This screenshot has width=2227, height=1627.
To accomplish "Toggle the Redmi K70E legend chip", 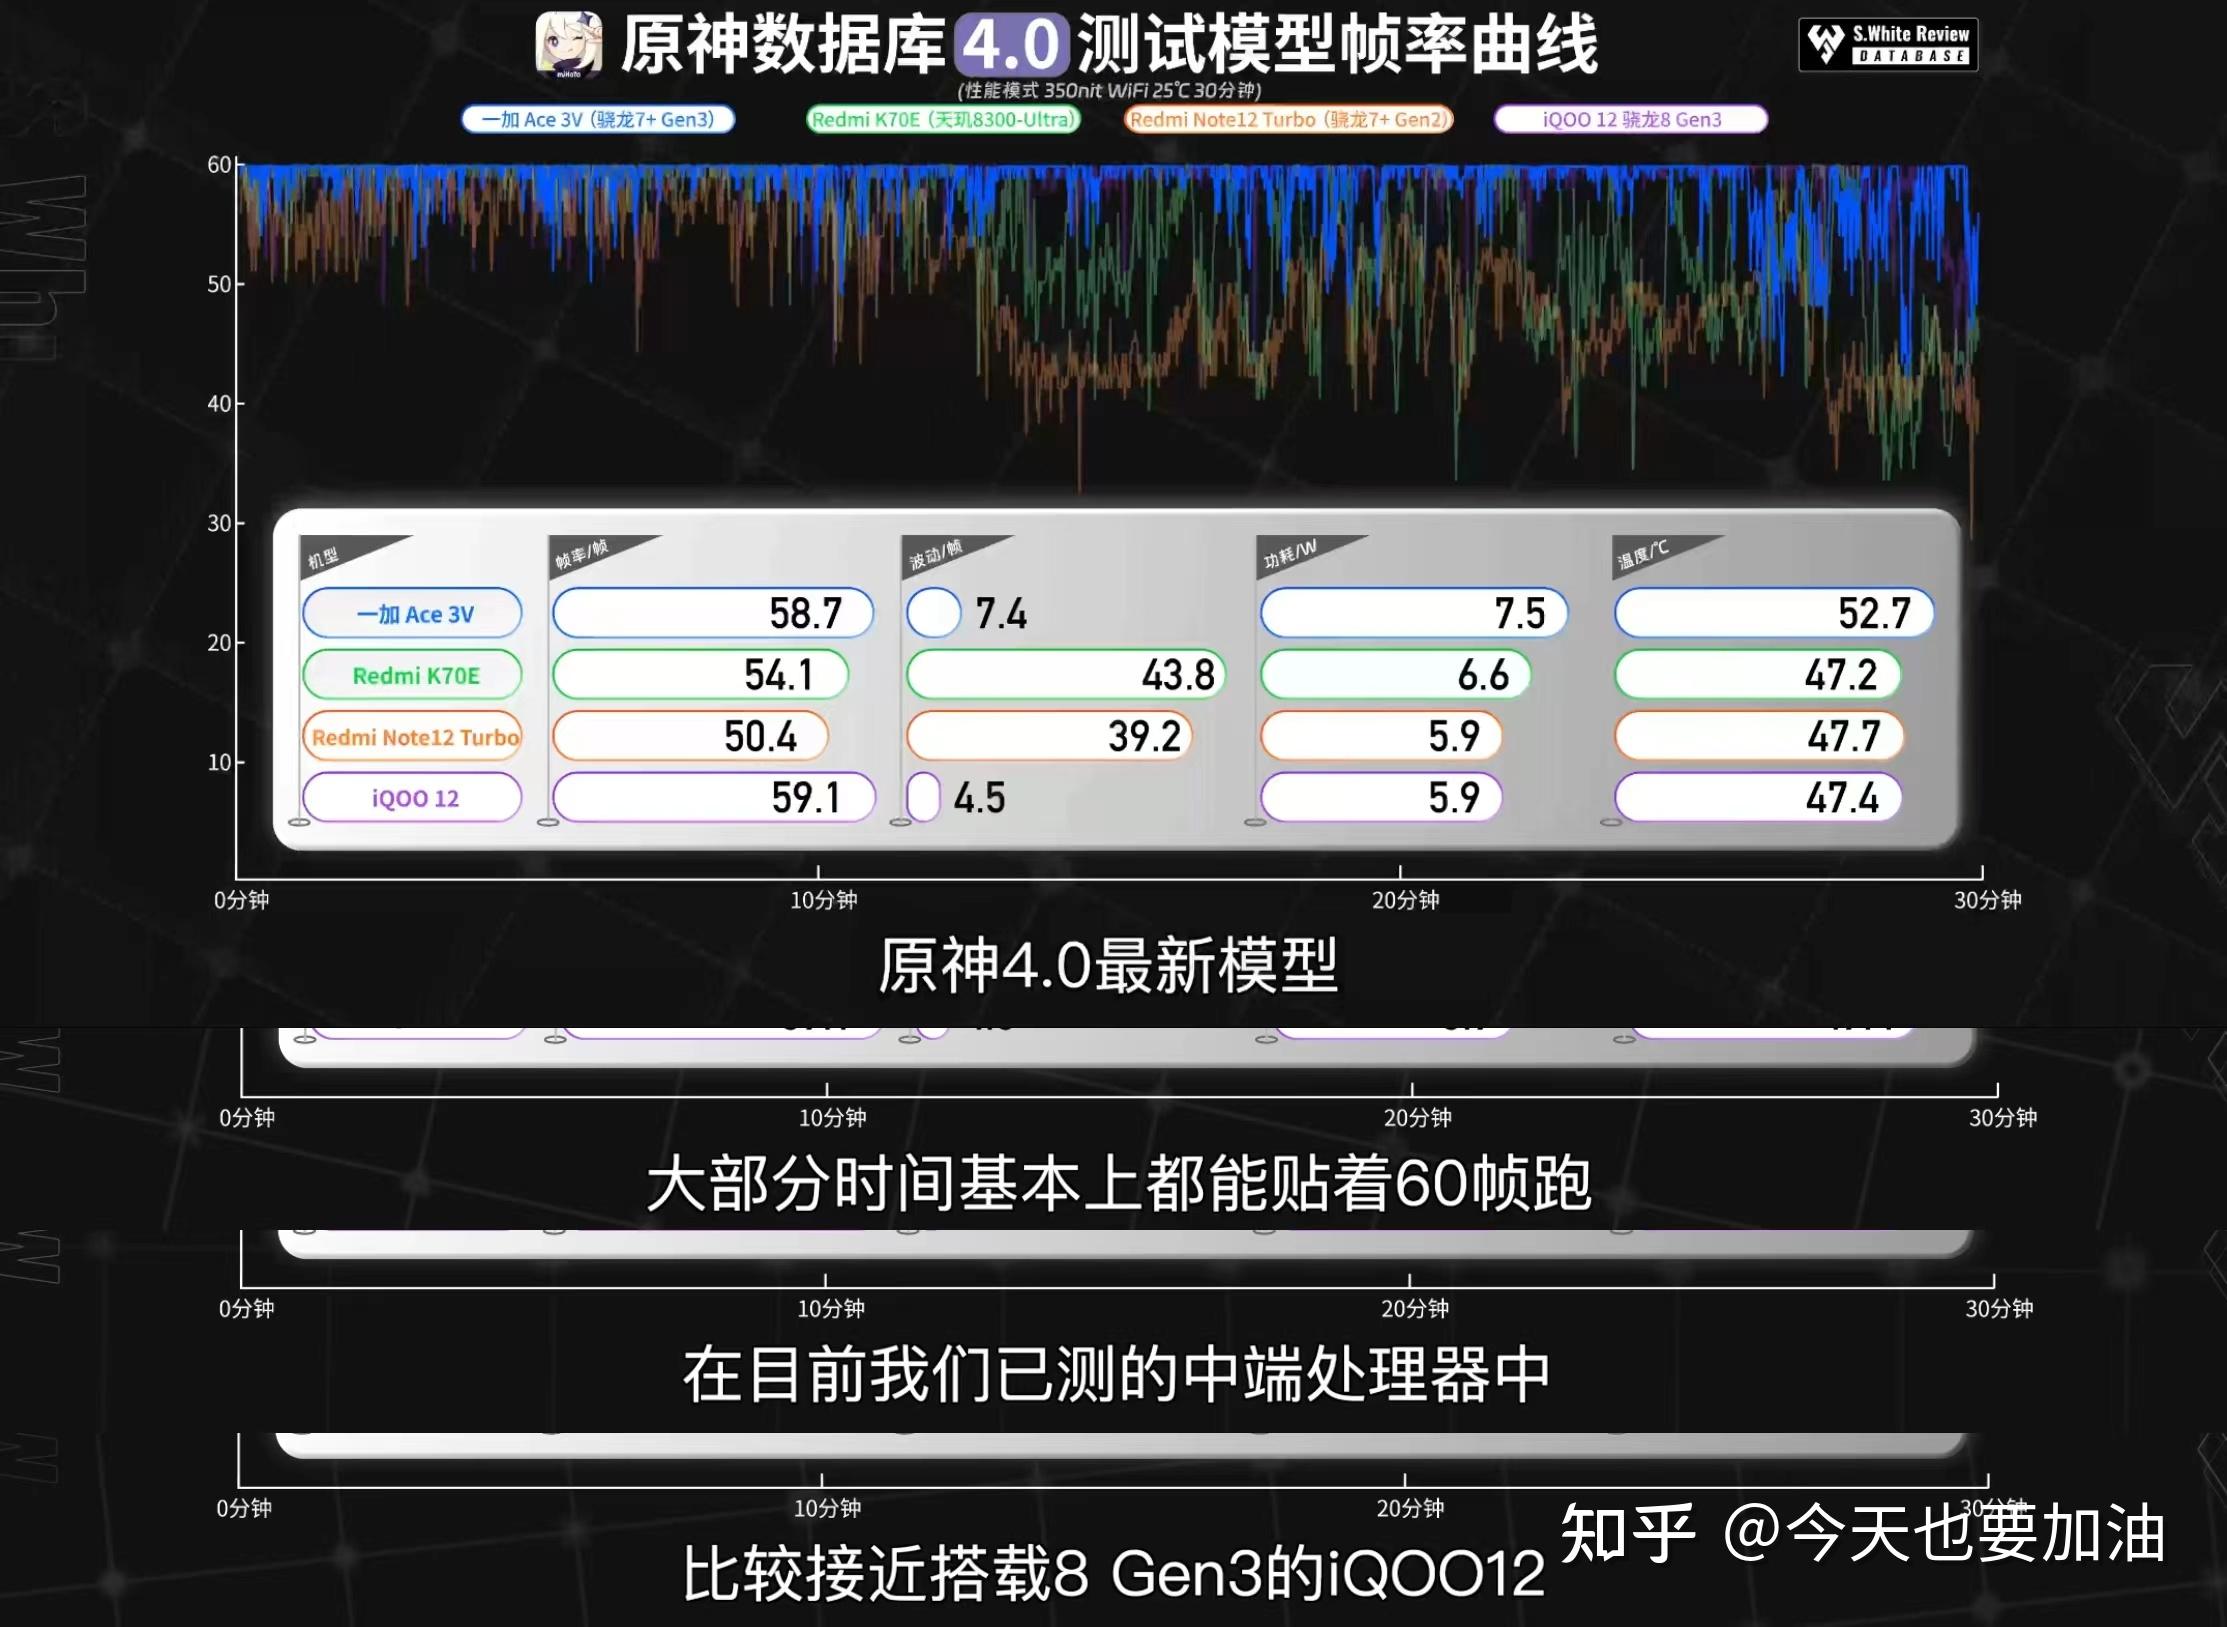I will [x=944, y=119].
